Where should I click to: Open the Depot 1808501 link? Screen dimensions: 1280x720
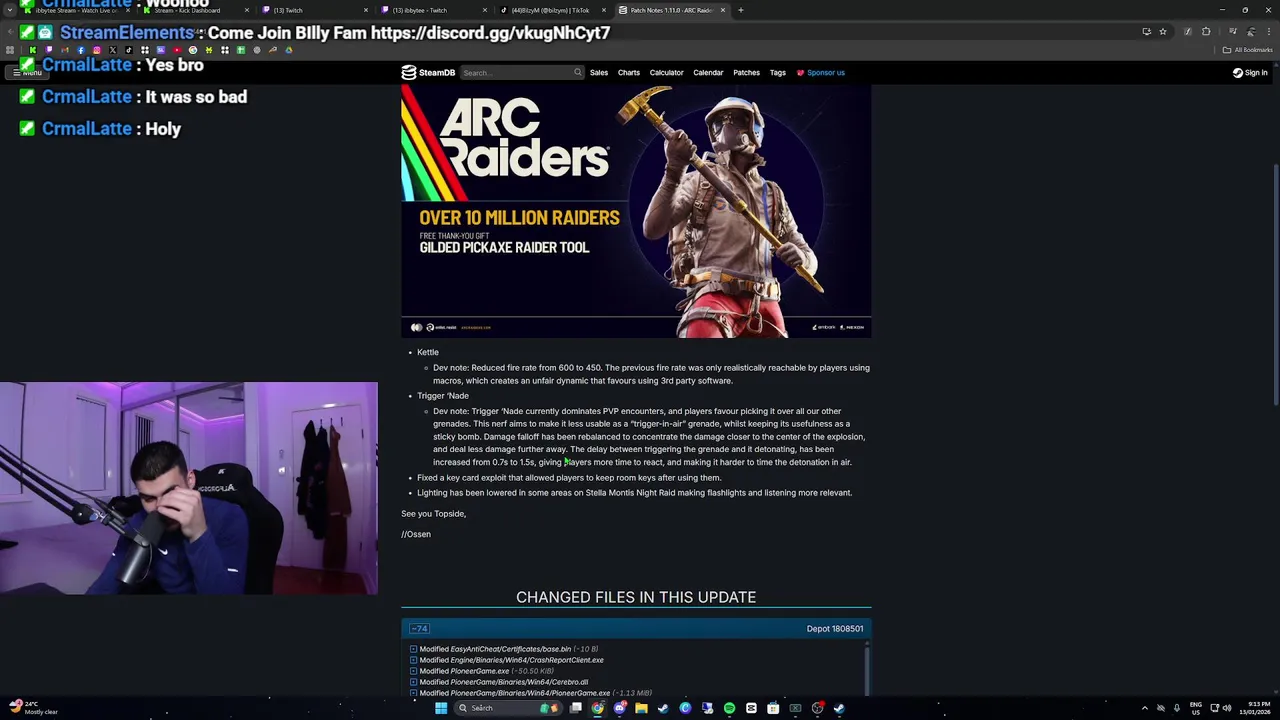835,628
